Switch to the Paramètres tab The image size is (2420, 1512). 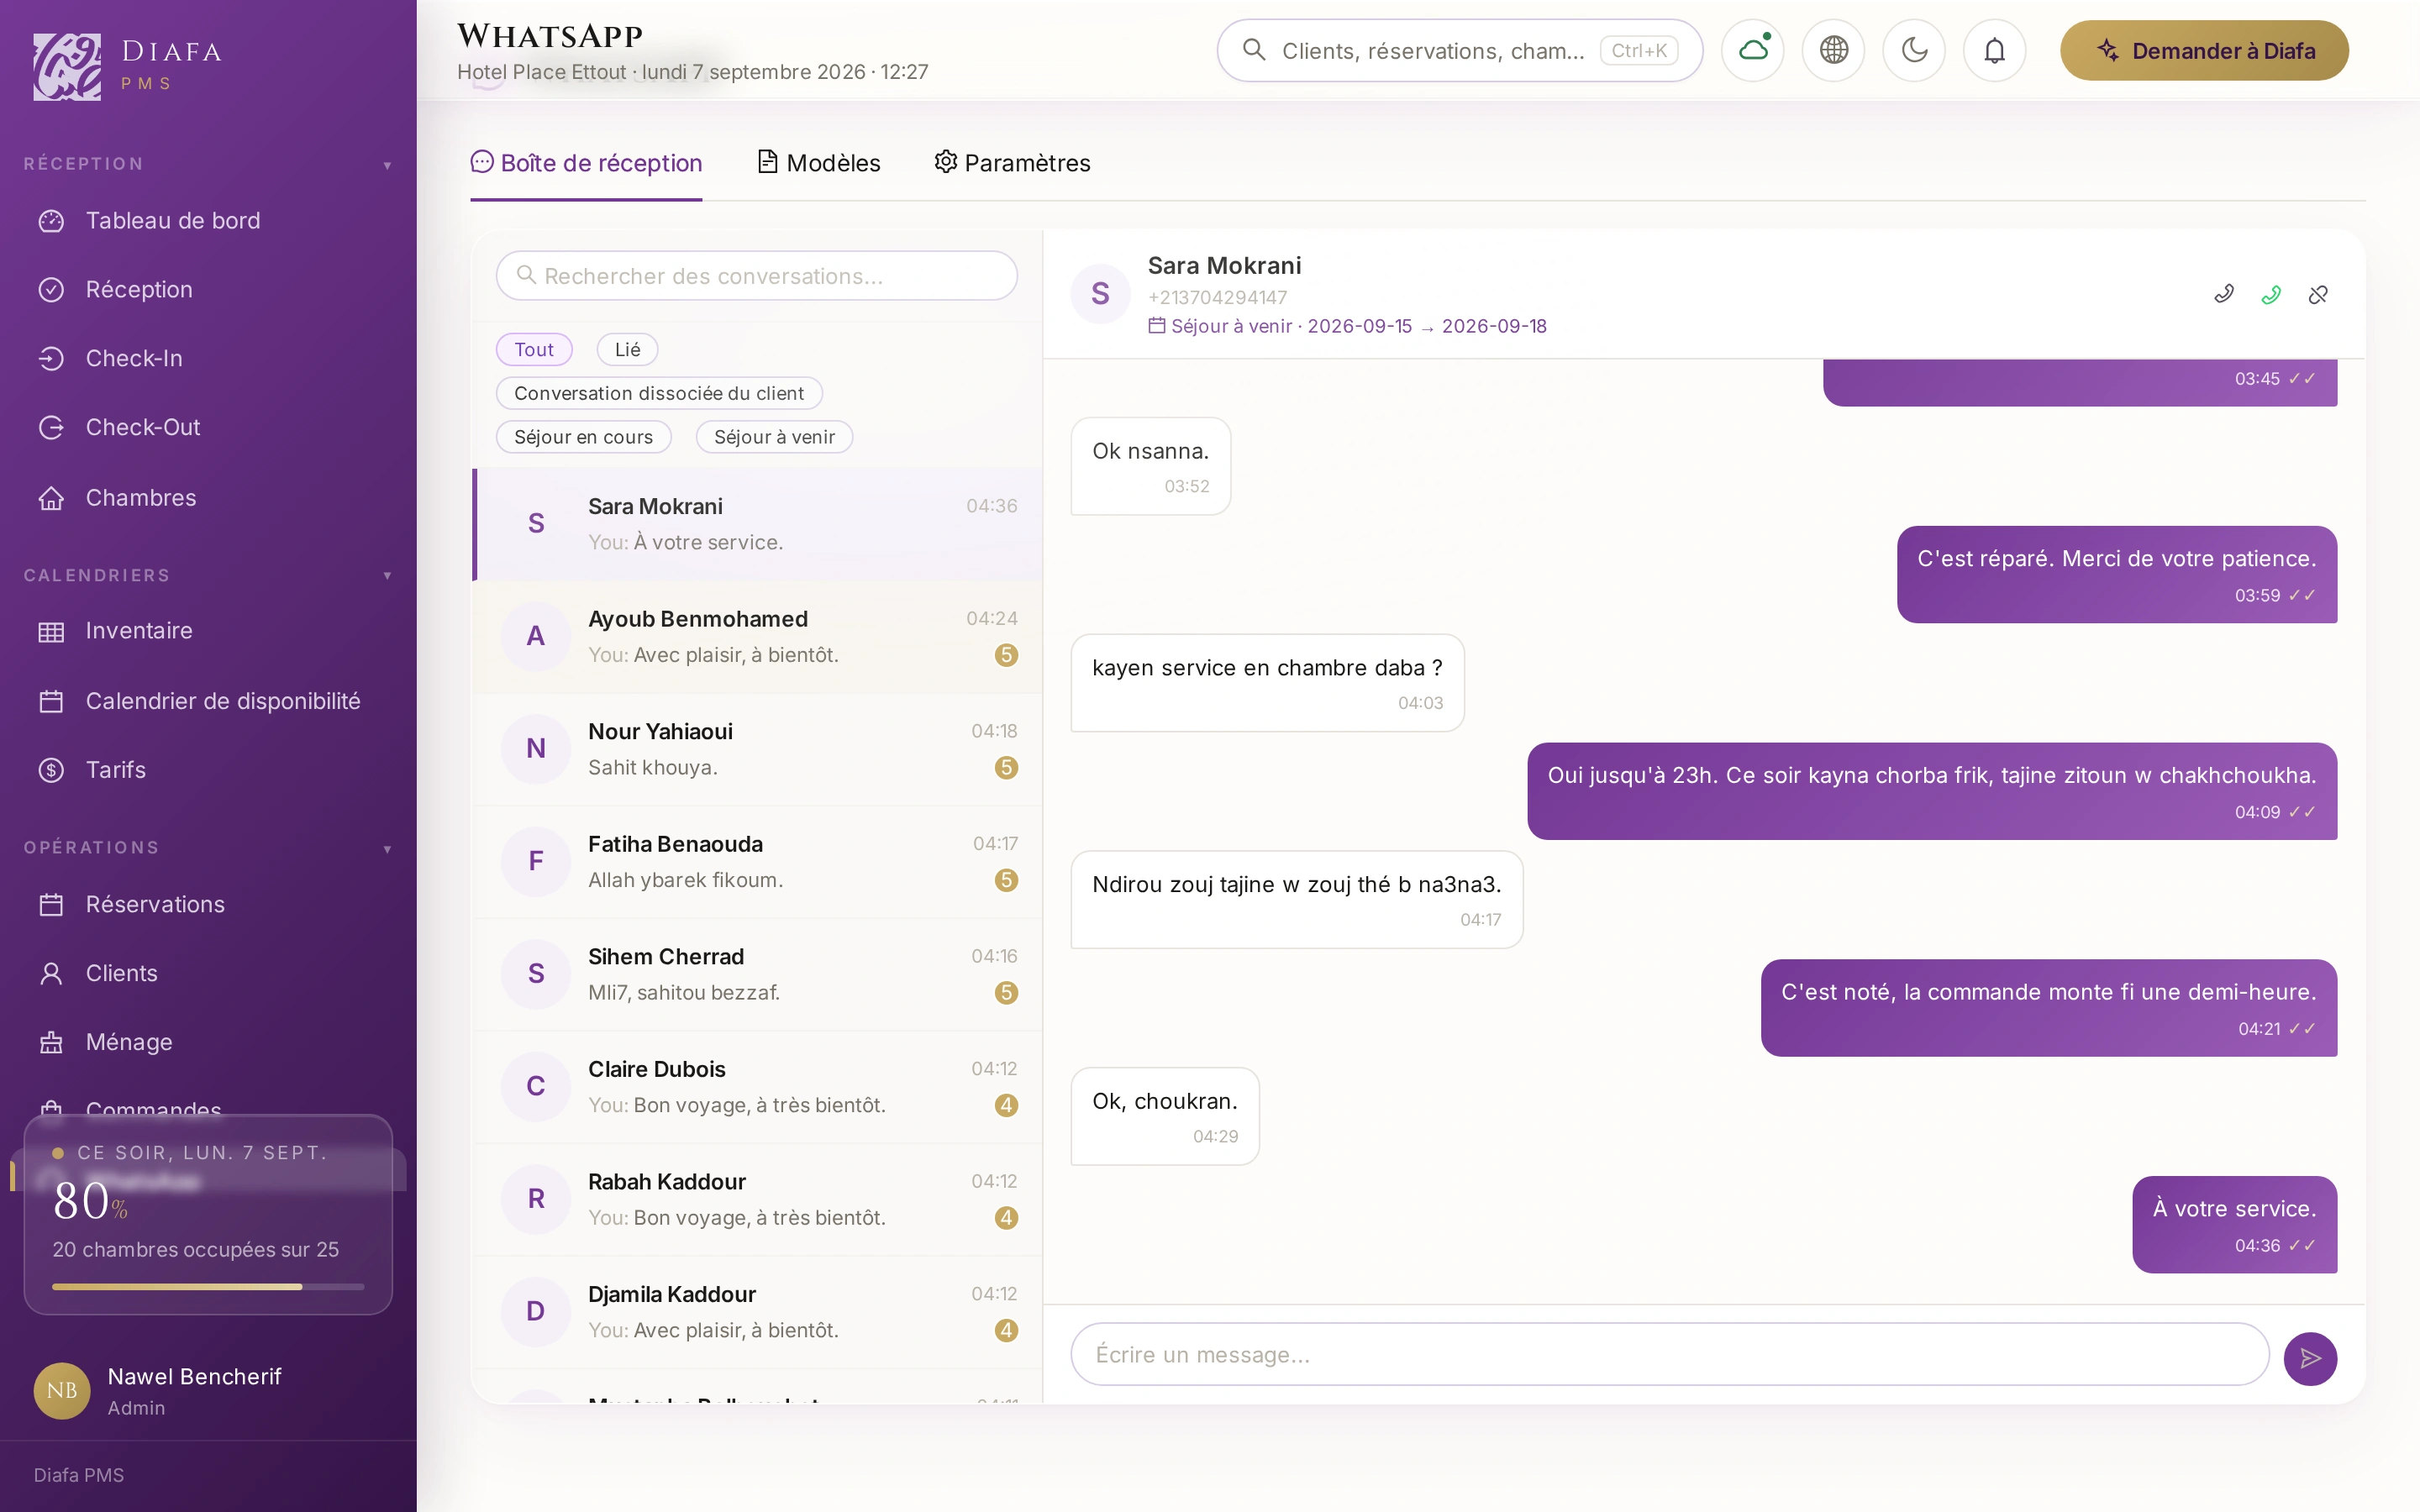point(1012,163)
